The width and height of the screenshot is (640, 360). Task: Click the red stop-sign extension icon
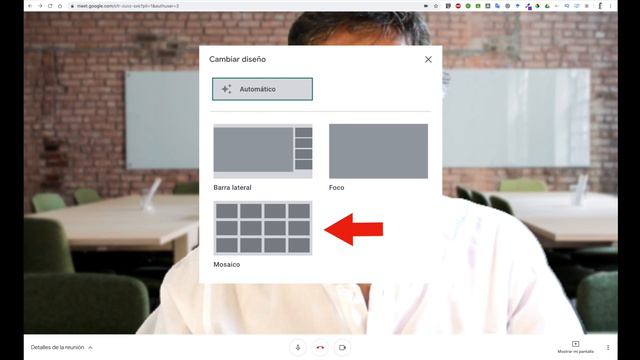click(x=458, y=6)
